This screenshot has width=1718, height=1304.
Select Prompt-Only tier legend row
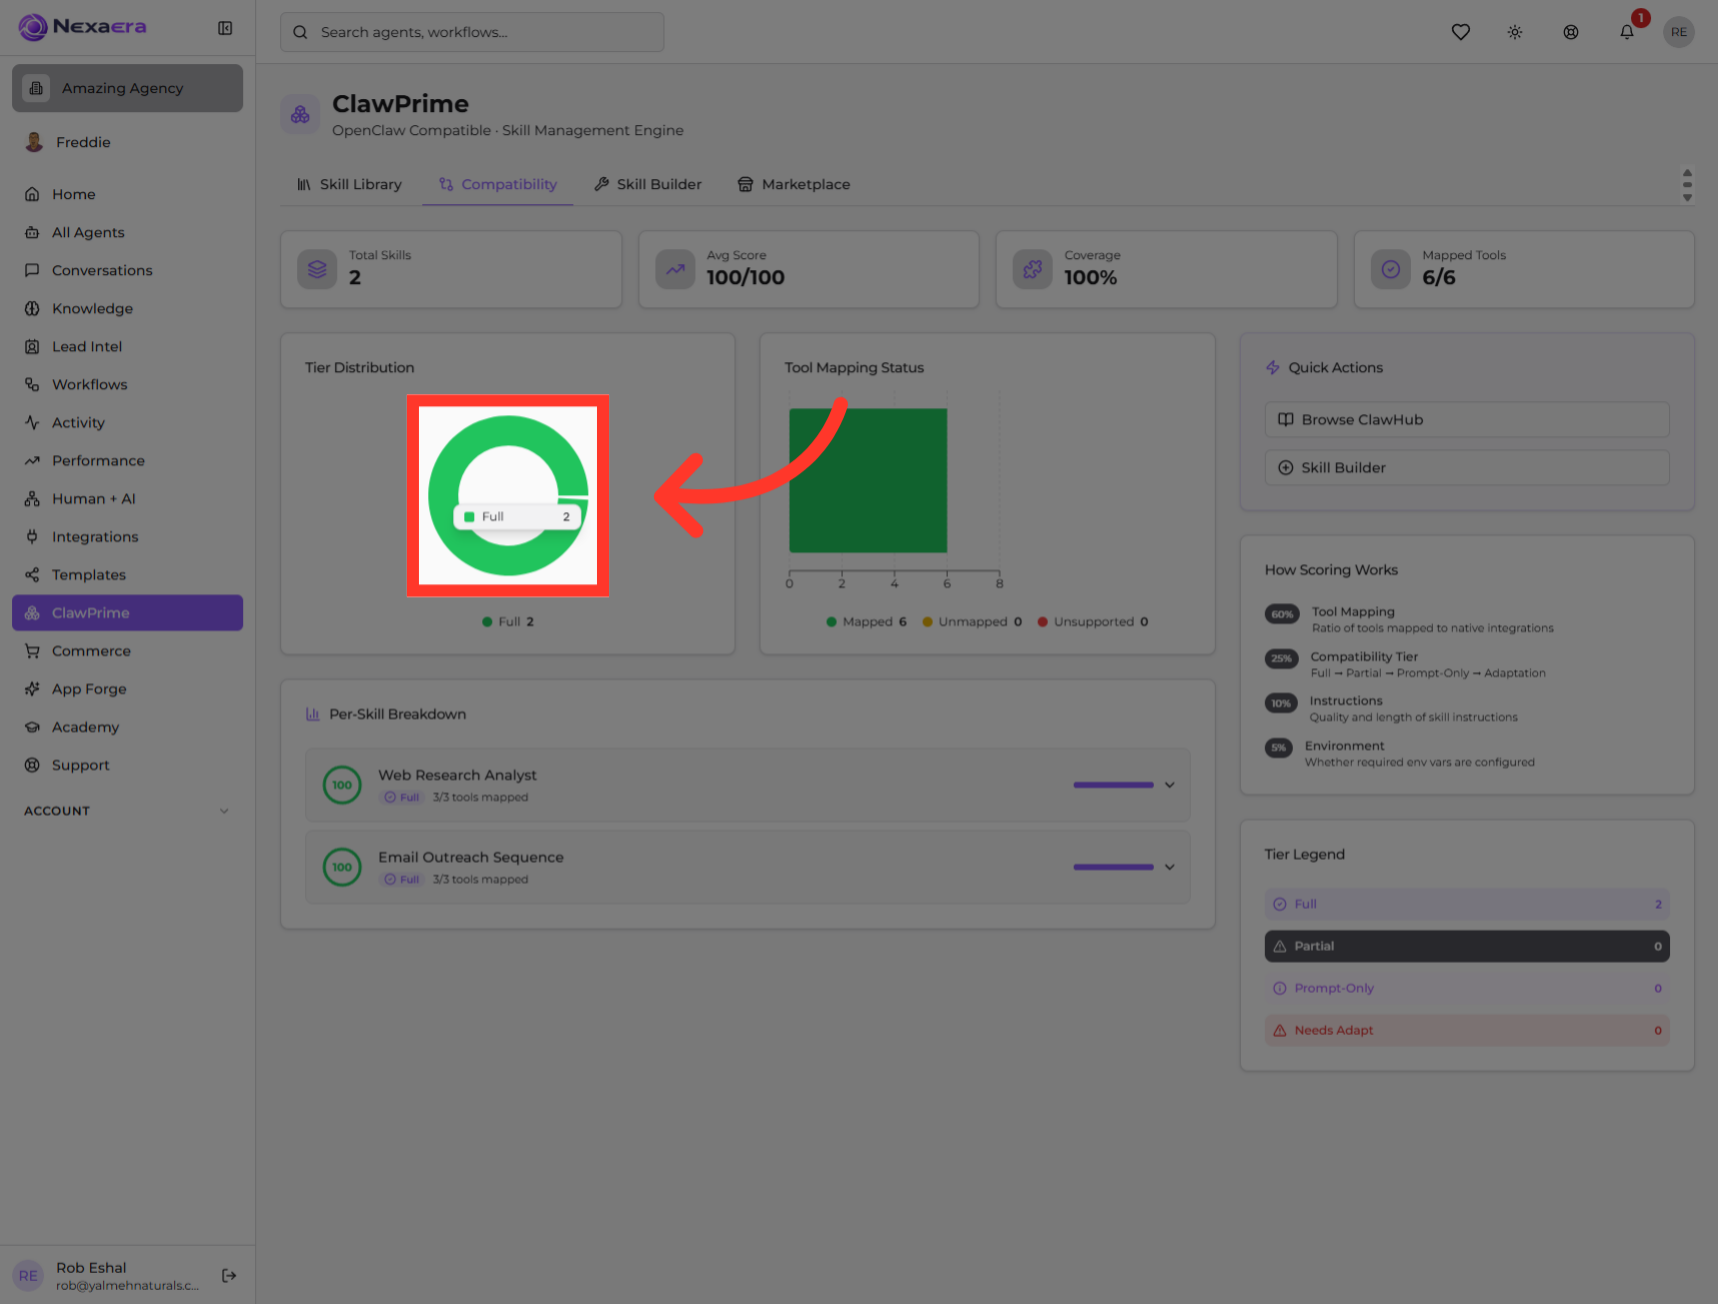1466,988
